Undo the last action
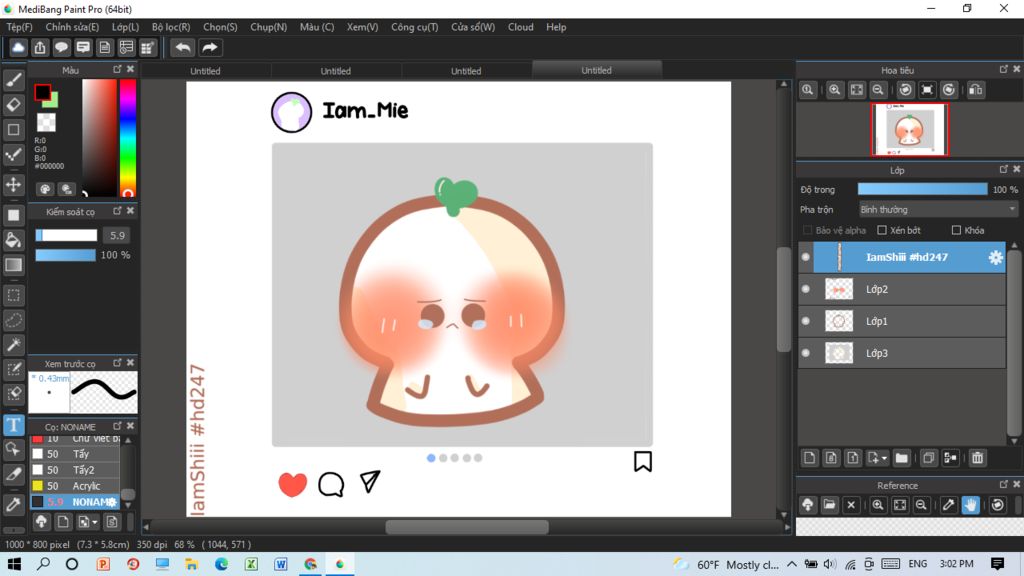Image resolution: width=1024 pixels, height=576 pixels. click(183, 47)
